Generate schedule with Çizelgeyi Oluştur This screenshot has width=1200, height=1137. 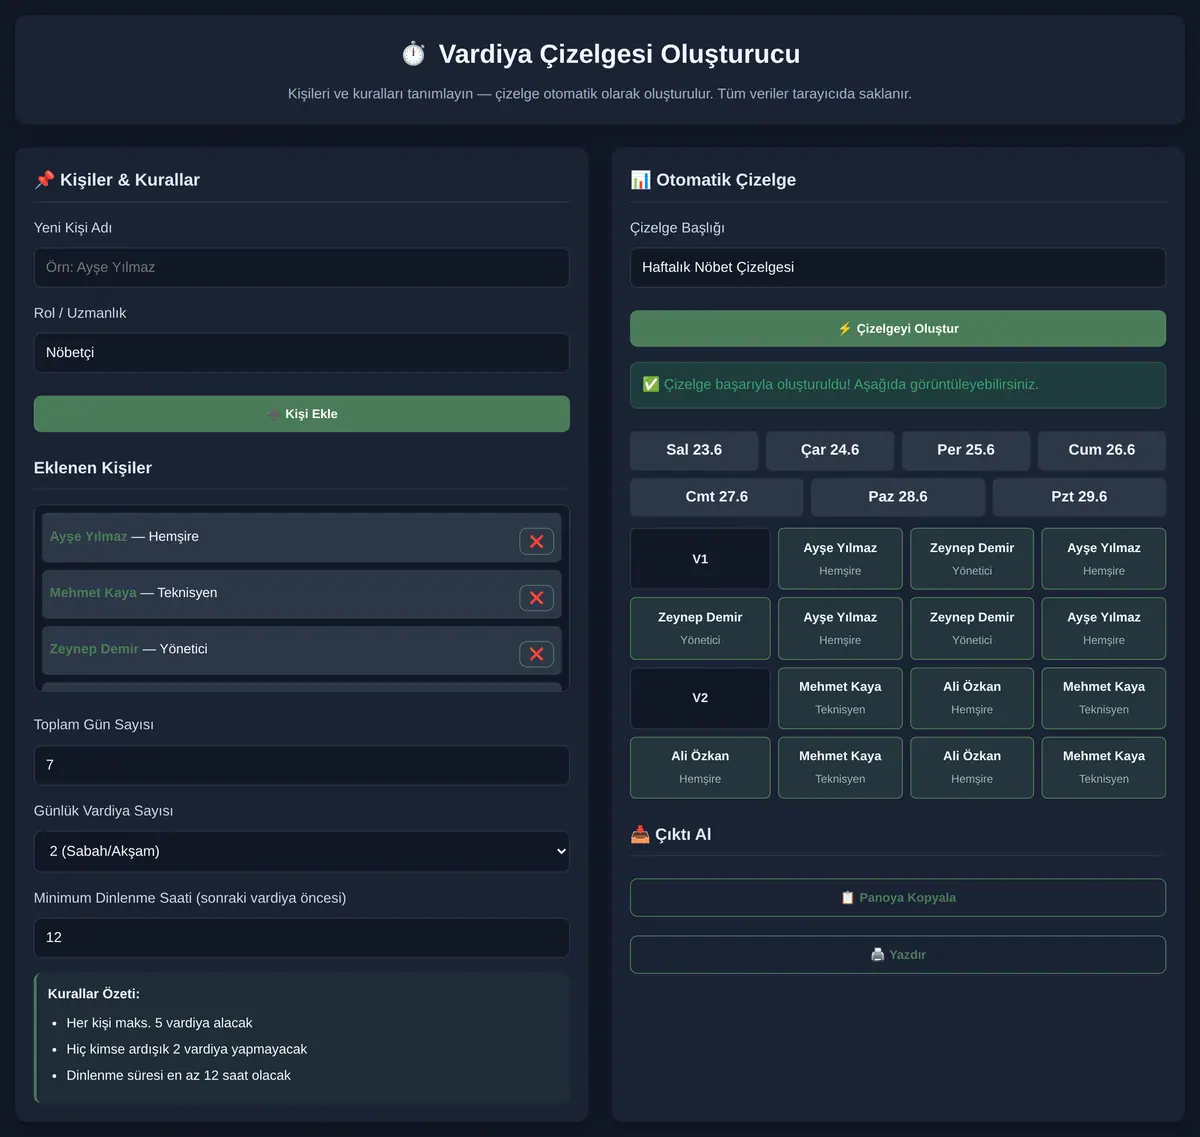(898, 329)
